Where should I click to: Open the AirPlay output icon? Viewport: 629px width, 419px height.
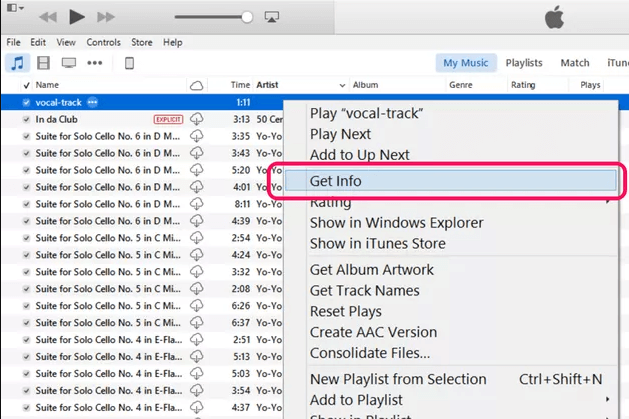[x=272, y=17]
